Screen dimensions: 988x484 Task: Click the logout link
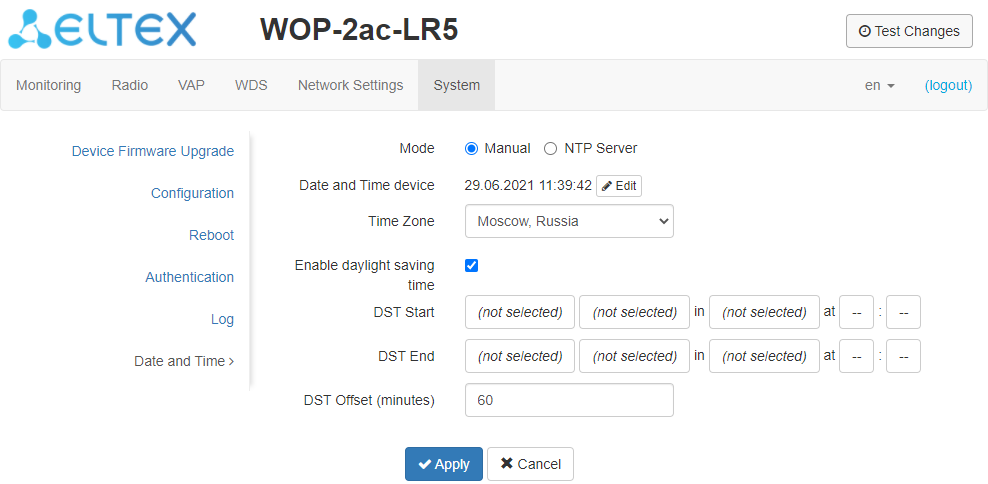pyautogui.click(x=948, y=85)
